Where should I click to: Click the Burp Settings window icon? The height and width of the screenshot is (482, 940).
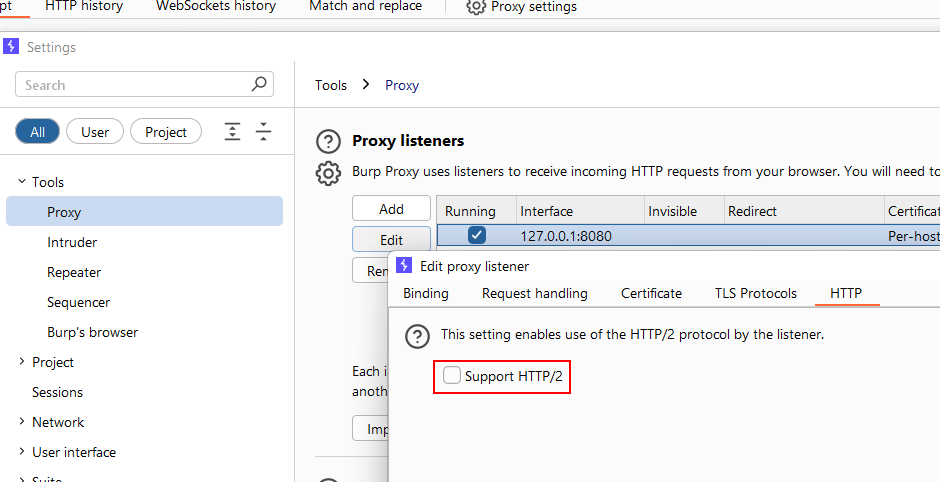(x=11, y=46)
